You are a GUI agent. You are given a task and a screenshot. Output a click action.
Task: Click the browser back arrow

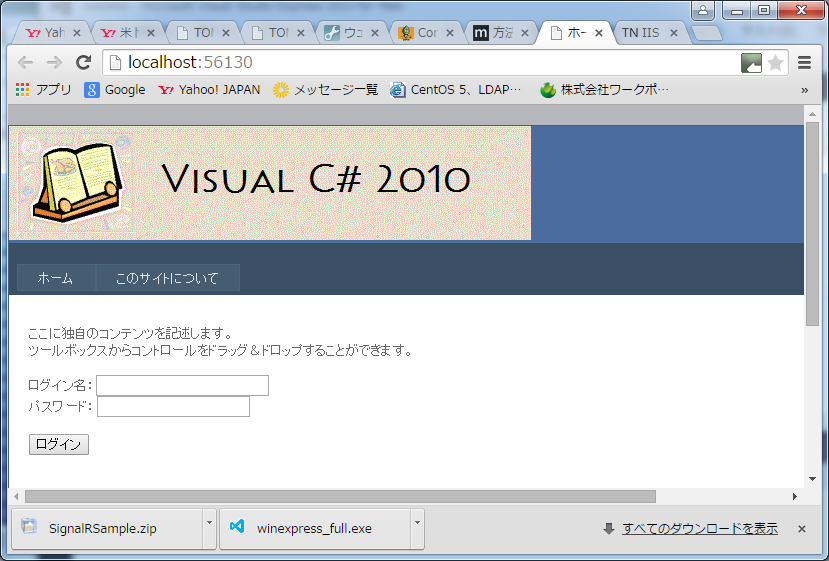(x=25, y=62)
